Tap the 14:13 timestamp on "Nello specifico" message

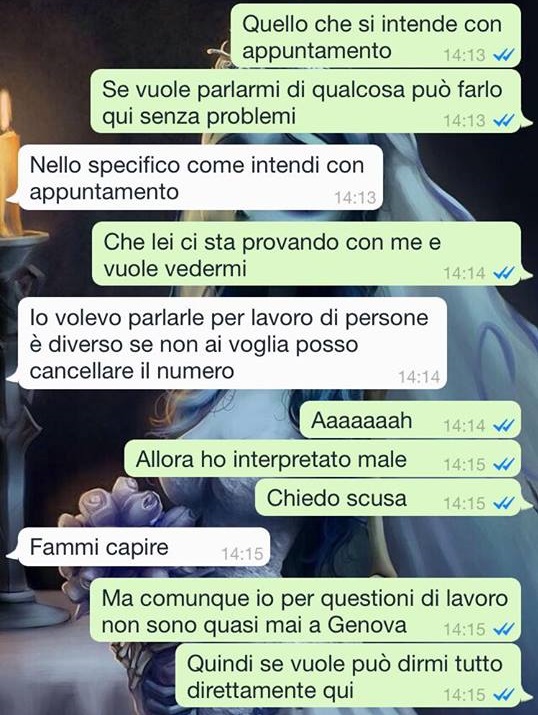(355, 197)
